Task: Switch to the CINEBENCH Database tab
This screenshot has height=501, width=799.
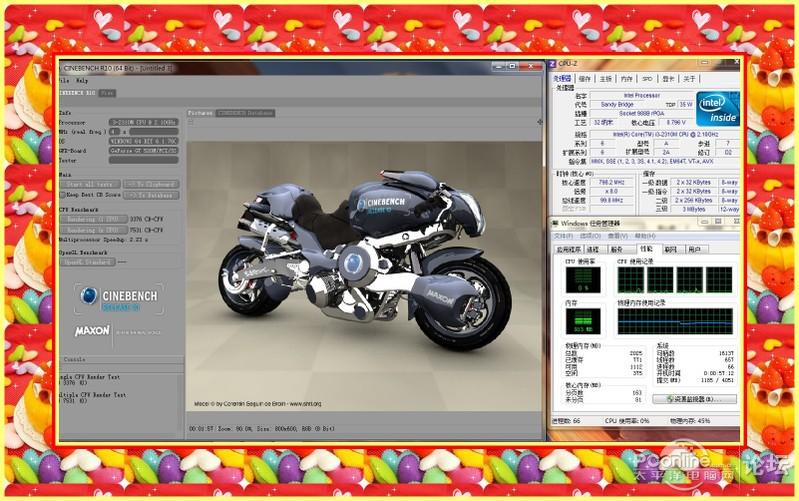Action: tap(246, 113)
